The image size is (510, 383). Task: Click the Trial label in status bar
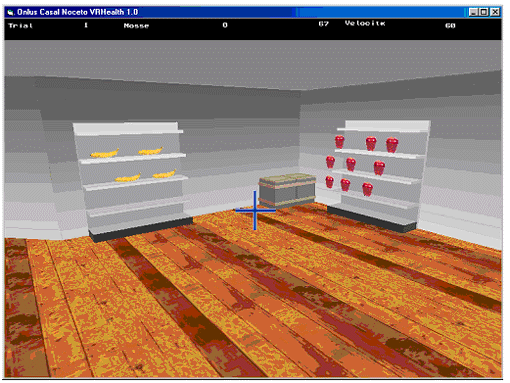coord(21,26)
